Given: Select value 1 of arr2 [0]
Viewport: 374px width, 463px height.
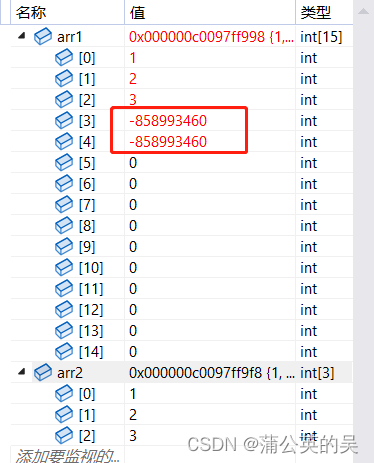Looking at the screenshot, I should (x=133, y=394).
